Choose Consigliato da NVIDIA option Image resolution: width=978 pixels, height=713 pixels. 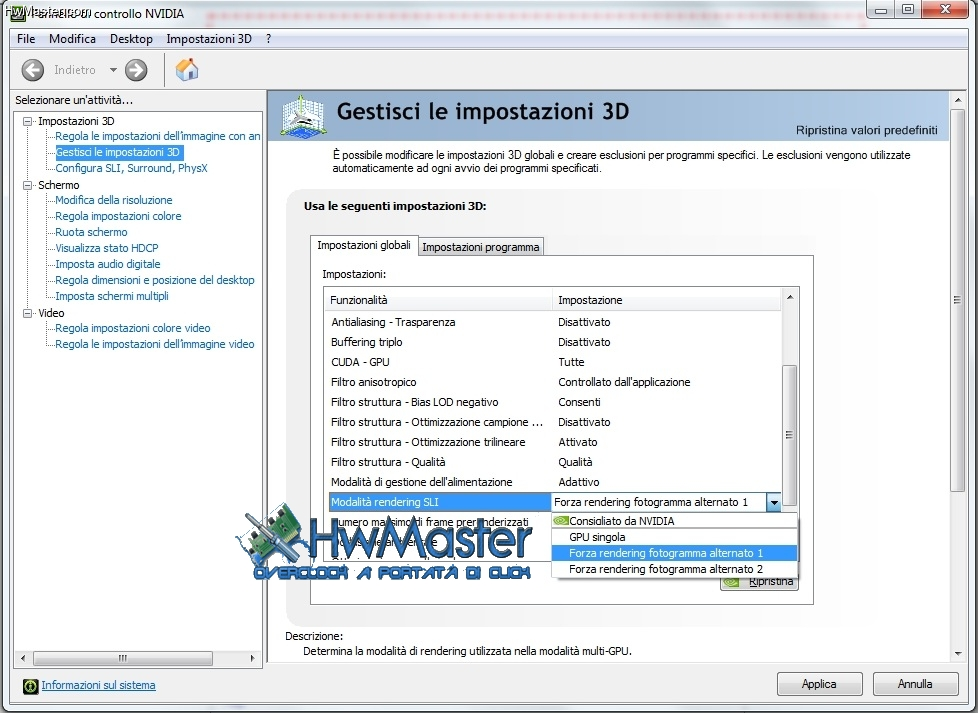point(674,521)
